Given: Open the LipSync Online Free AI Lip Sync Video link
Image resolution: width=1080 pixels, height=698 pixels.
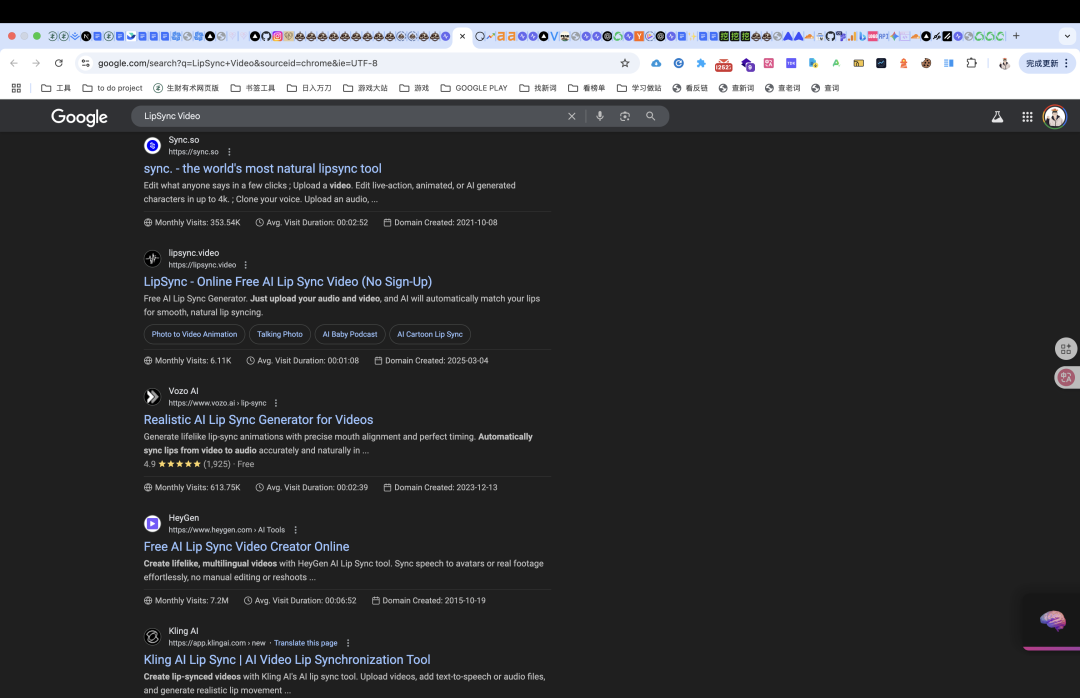Looking at the screenshot, I should [x=288, y=282].
